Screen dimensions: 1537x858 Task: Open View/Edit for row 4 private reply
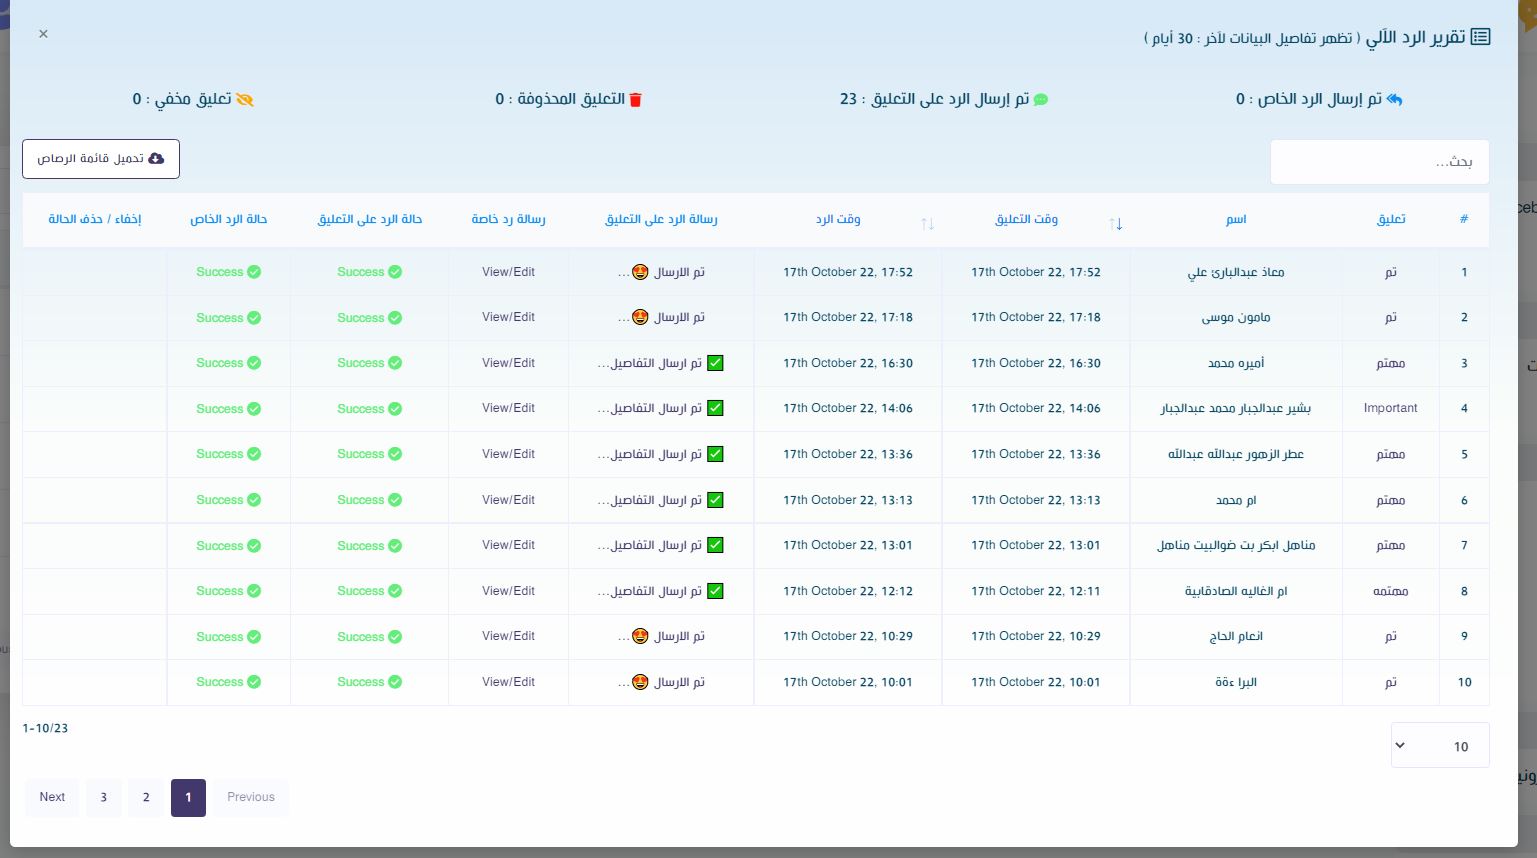508,408
